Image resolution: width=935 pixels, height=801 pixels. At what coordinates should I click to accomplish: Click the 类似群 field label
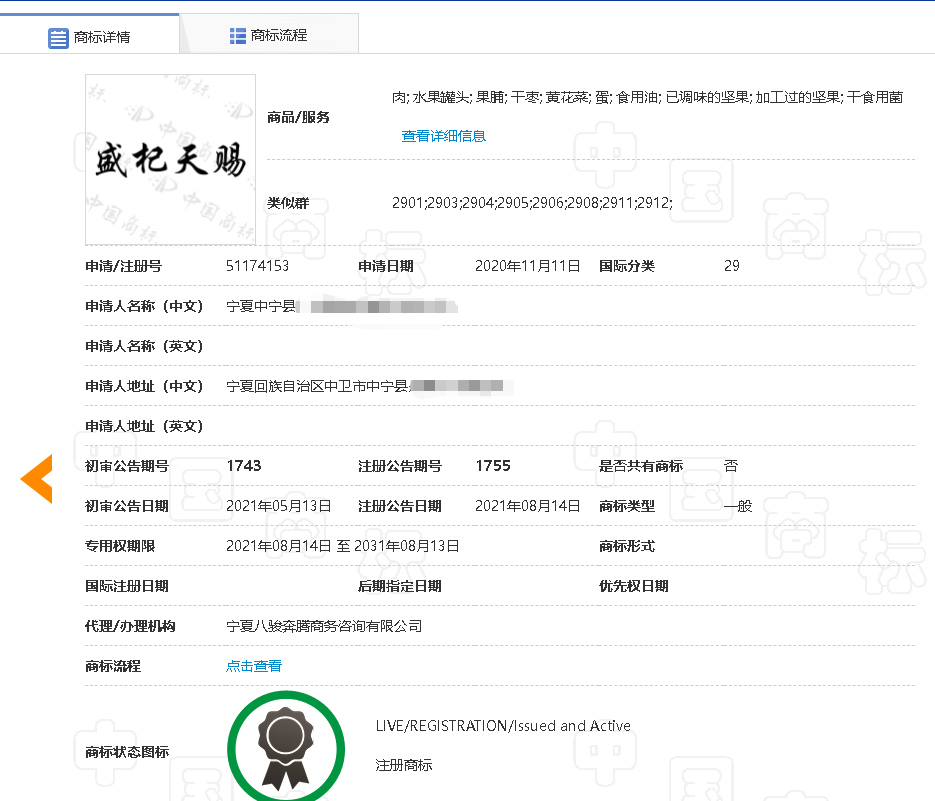(288, 203)
